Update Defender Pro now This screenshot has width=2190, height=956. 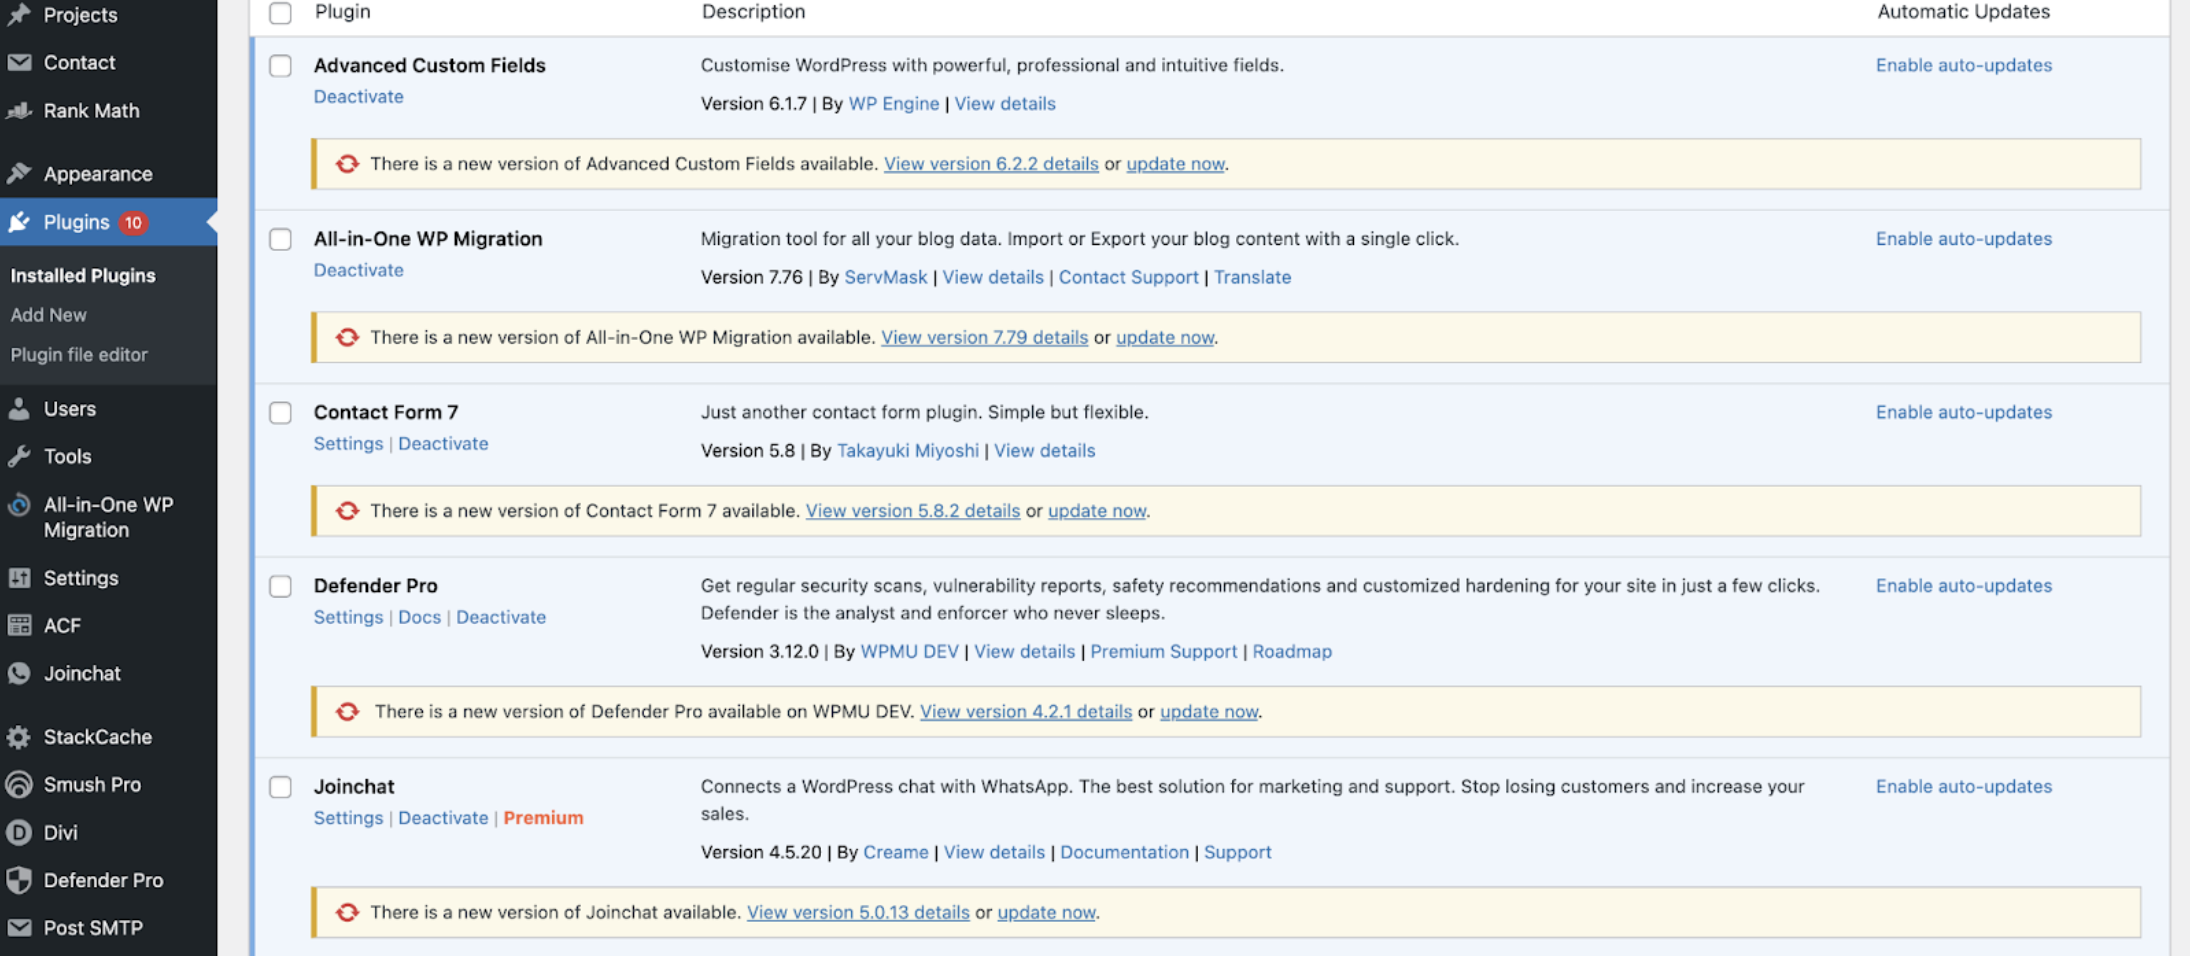point(1209,711)
